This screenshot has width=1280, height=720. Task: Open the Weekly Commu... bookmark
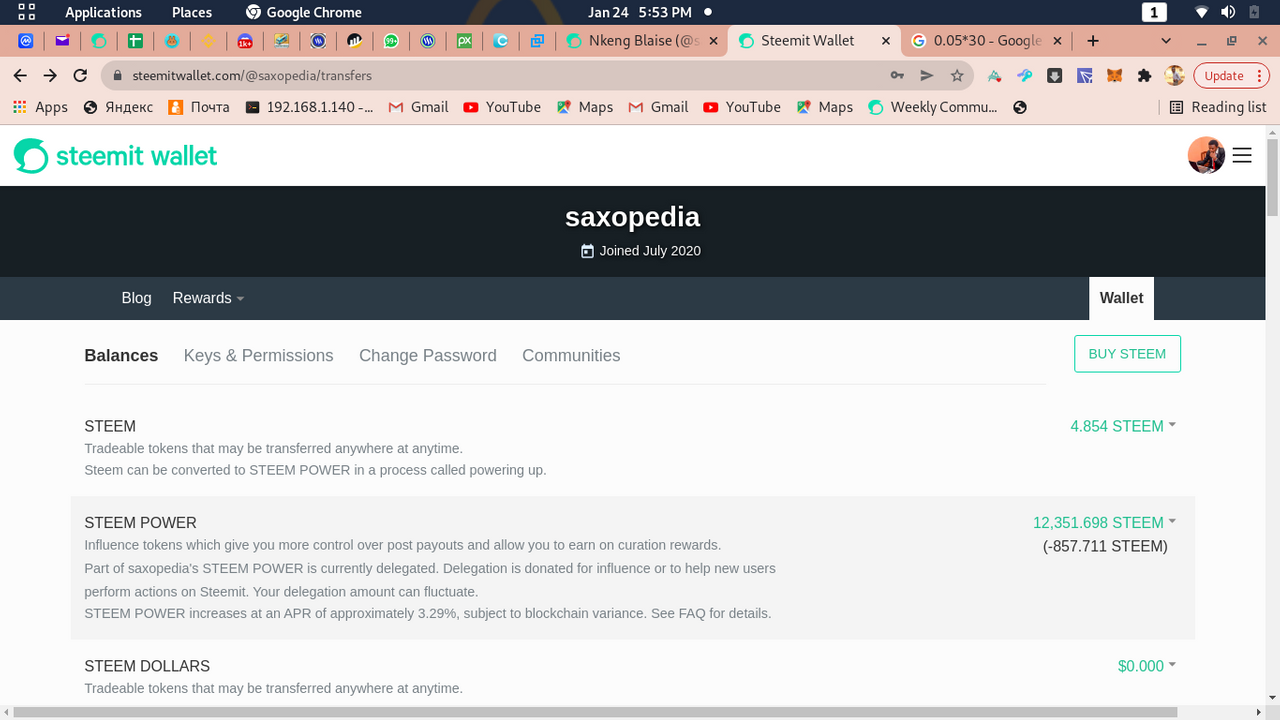pos(932,107)
